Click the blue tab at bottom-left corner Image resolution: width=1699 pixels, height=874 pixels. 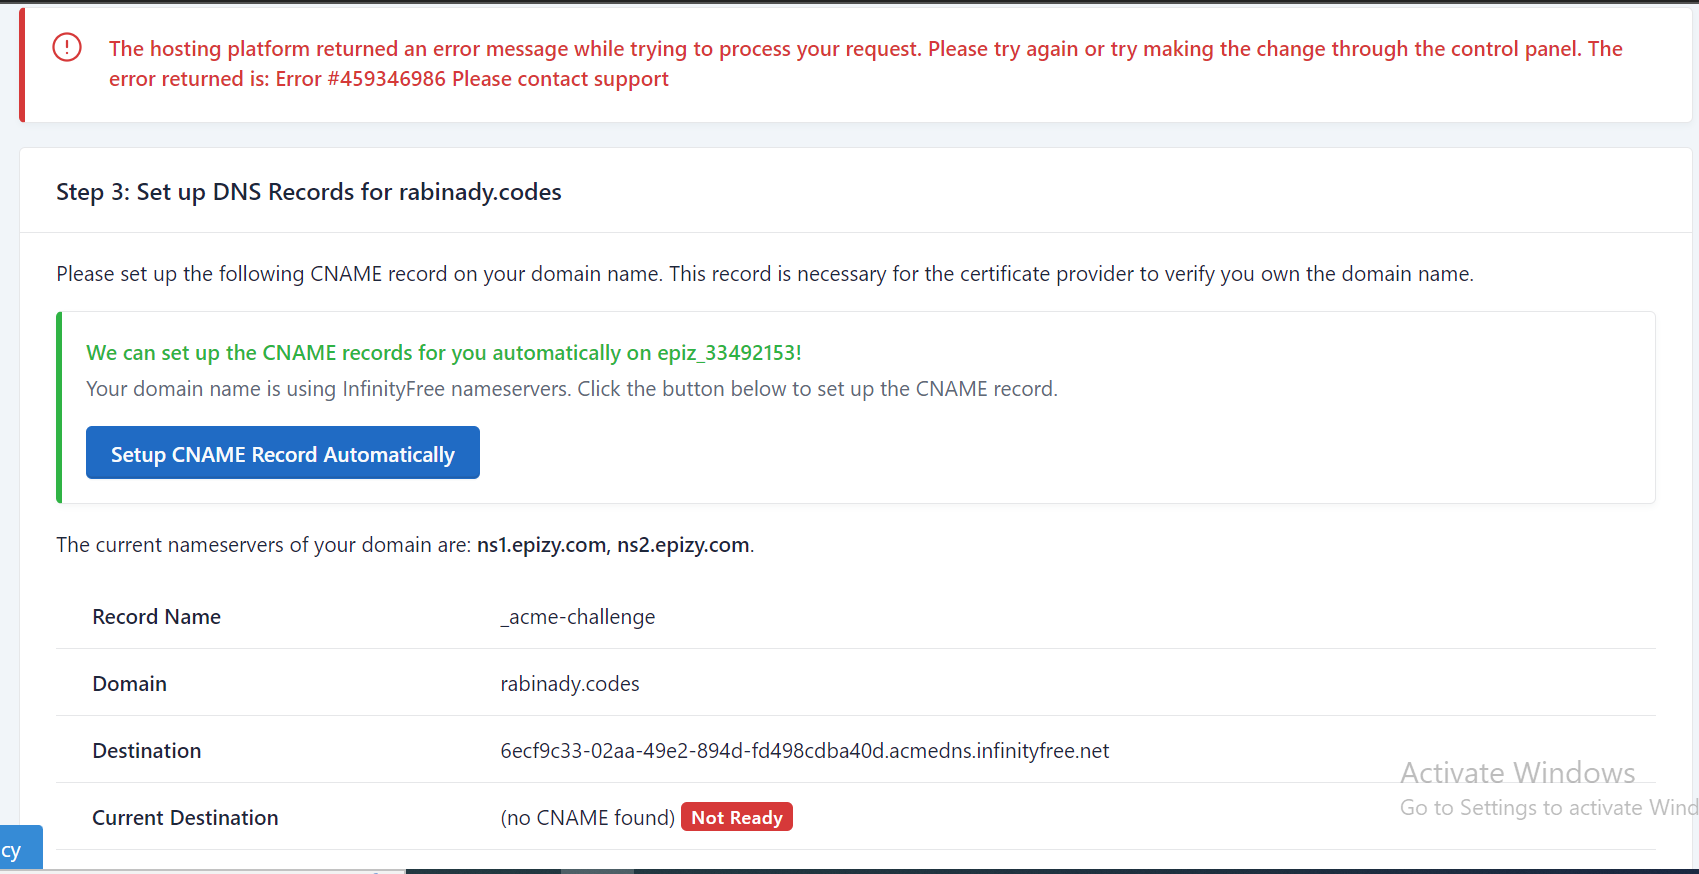click(x=20, y=849)
